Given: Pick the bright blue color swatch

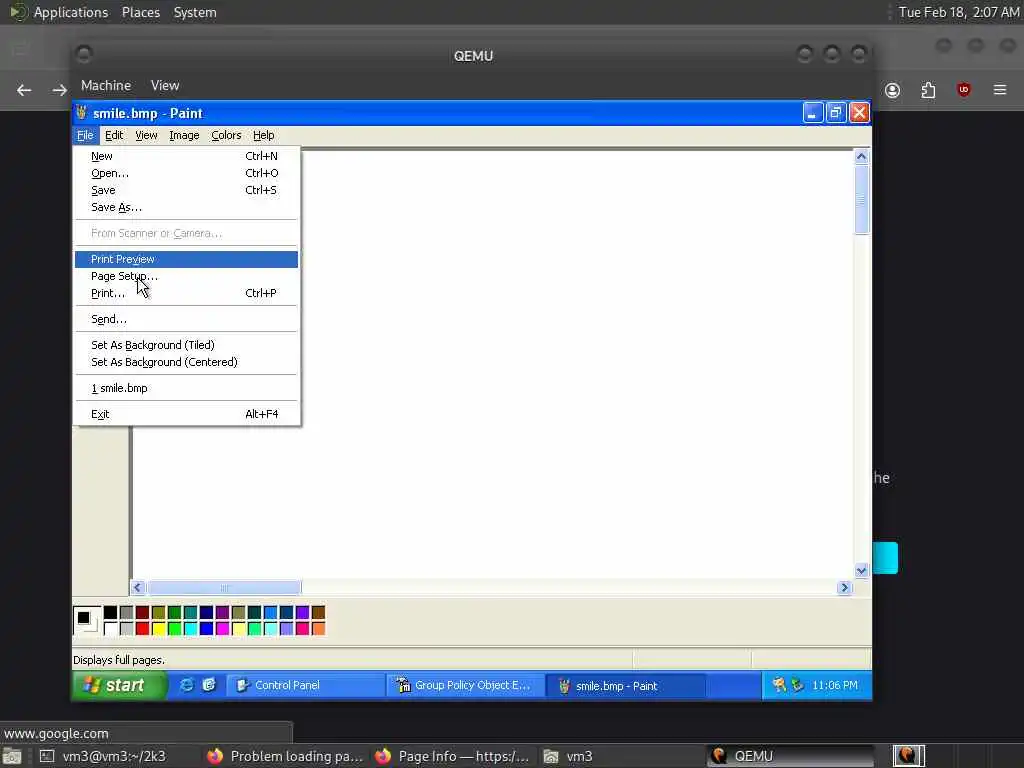Looking at the screenshot, I should pyautogui.click(x=206, y=629).
